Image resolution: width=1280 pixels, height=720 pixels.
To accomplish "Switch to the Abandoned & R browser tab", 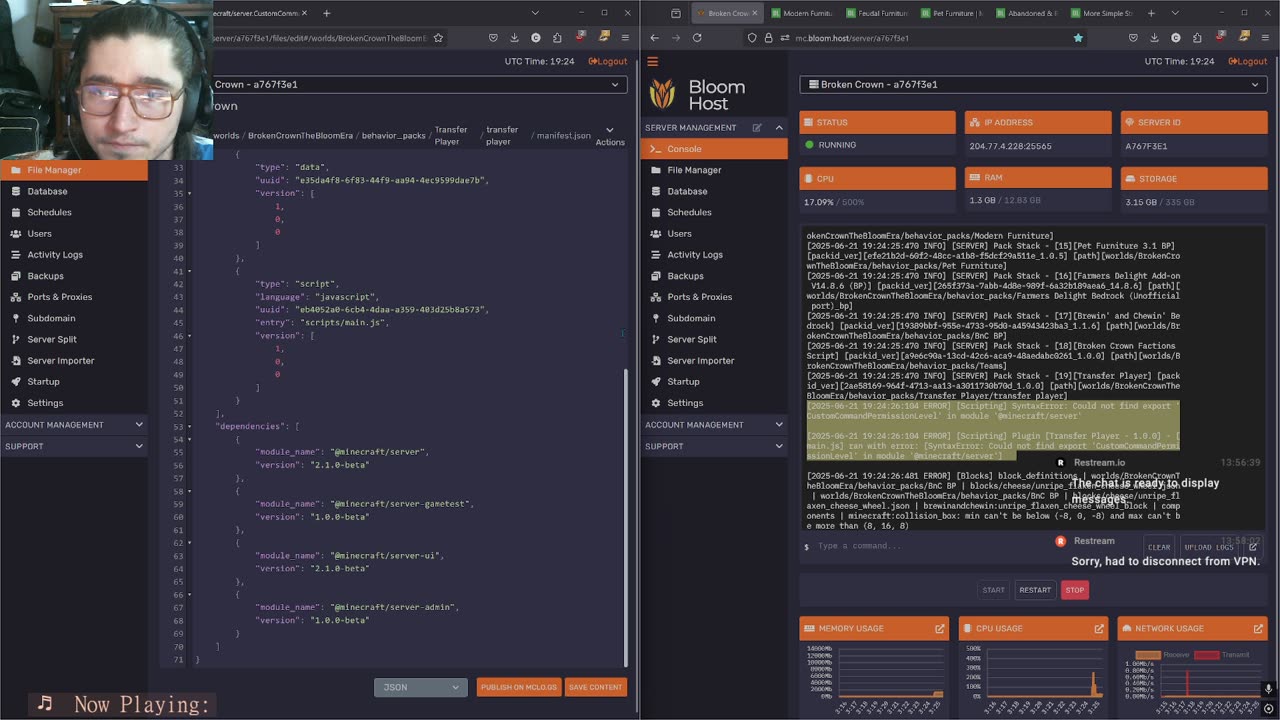I will [x=1025, y=13].
